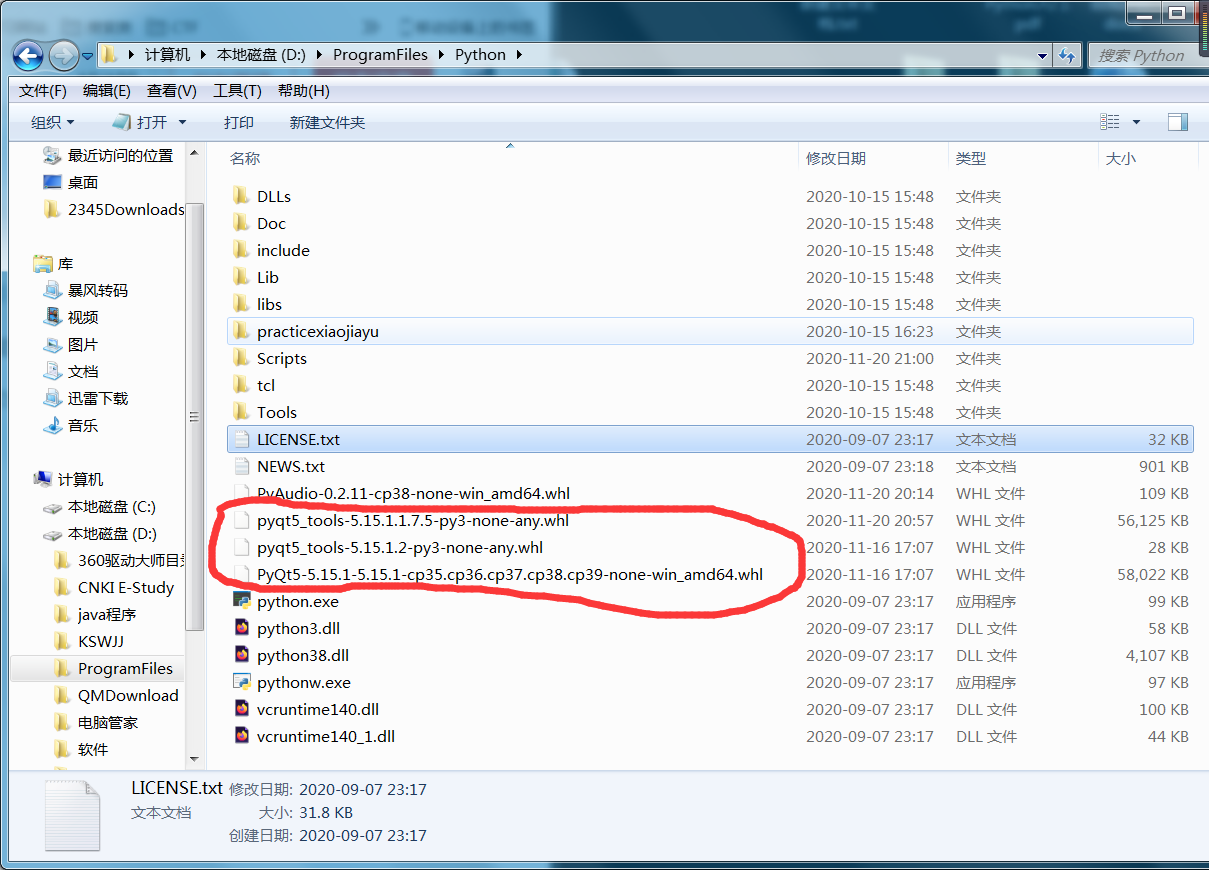Click the Back navigation arrow
This screenshot has height=870, width=1209.
[x=28, y=56]
